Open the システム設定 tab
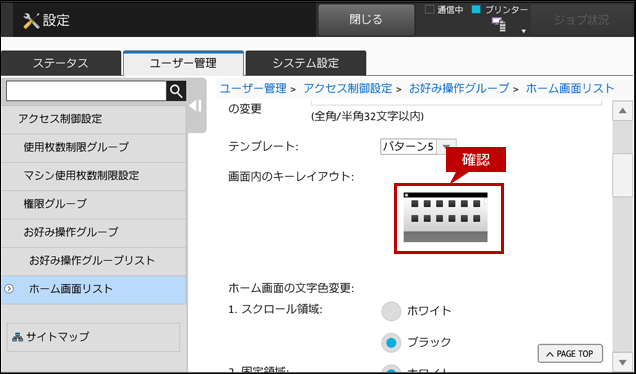Image resolution: width=636 pixels, height=374 pixels. point(306,63)
